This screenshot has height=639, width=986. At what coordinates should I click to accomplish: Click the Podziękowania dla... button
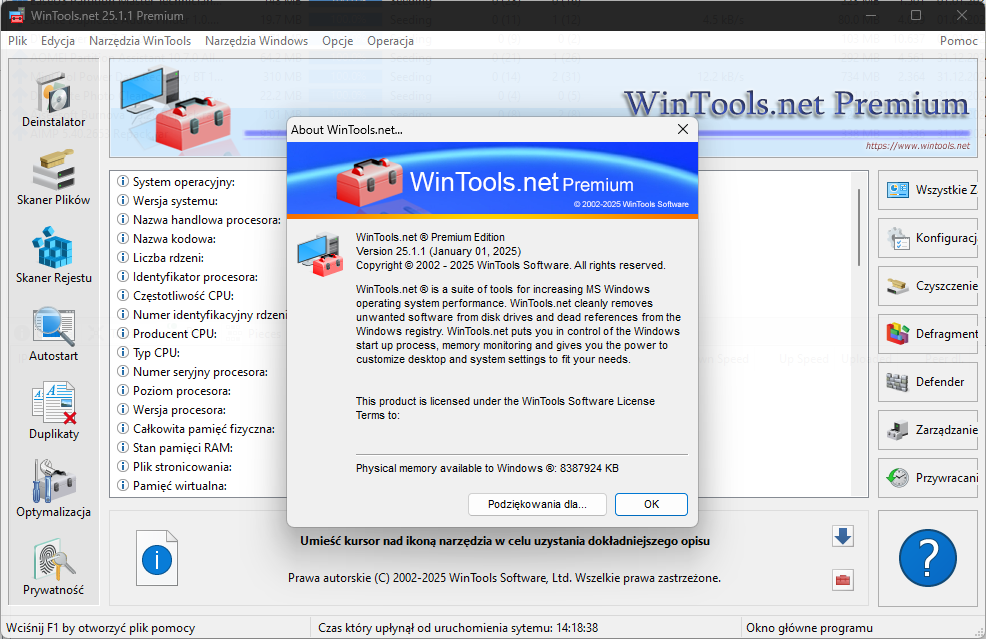coord(537,504)
